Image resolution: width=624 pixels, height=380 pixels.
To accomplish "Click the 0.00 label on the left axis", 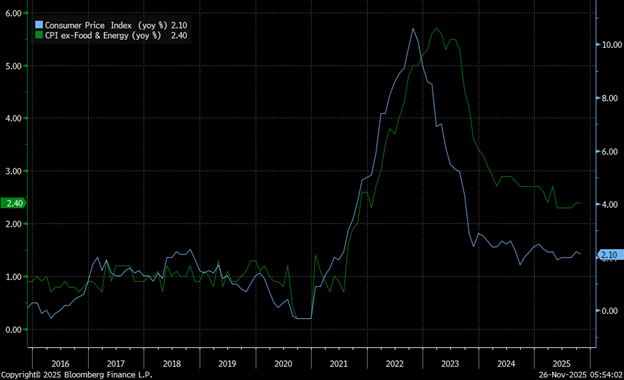I will click(13, 330).
